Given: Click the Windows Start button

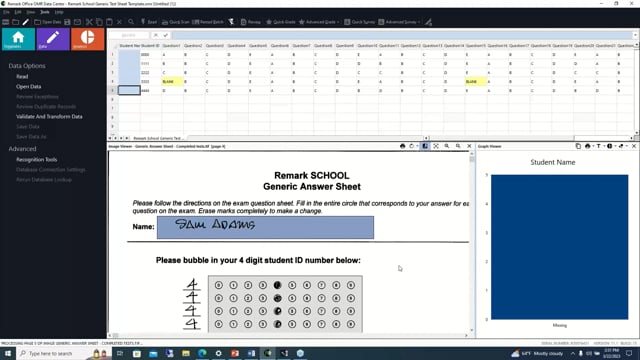Looking at the screenshot, I should point(8,353).
